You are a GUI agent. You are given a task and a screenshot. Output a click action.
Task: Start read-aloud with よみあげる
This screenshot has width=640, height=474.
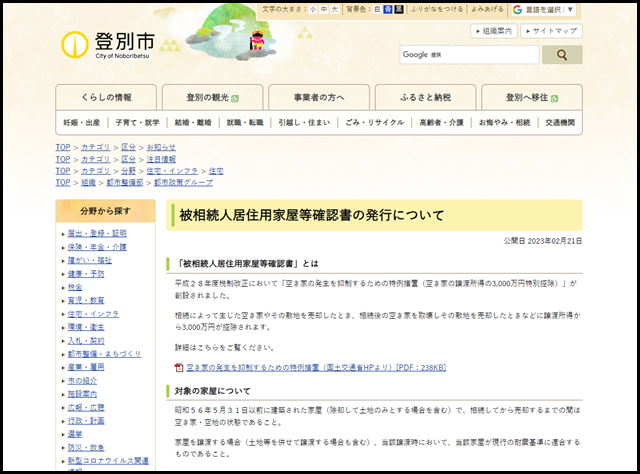(x=487, y=9)
